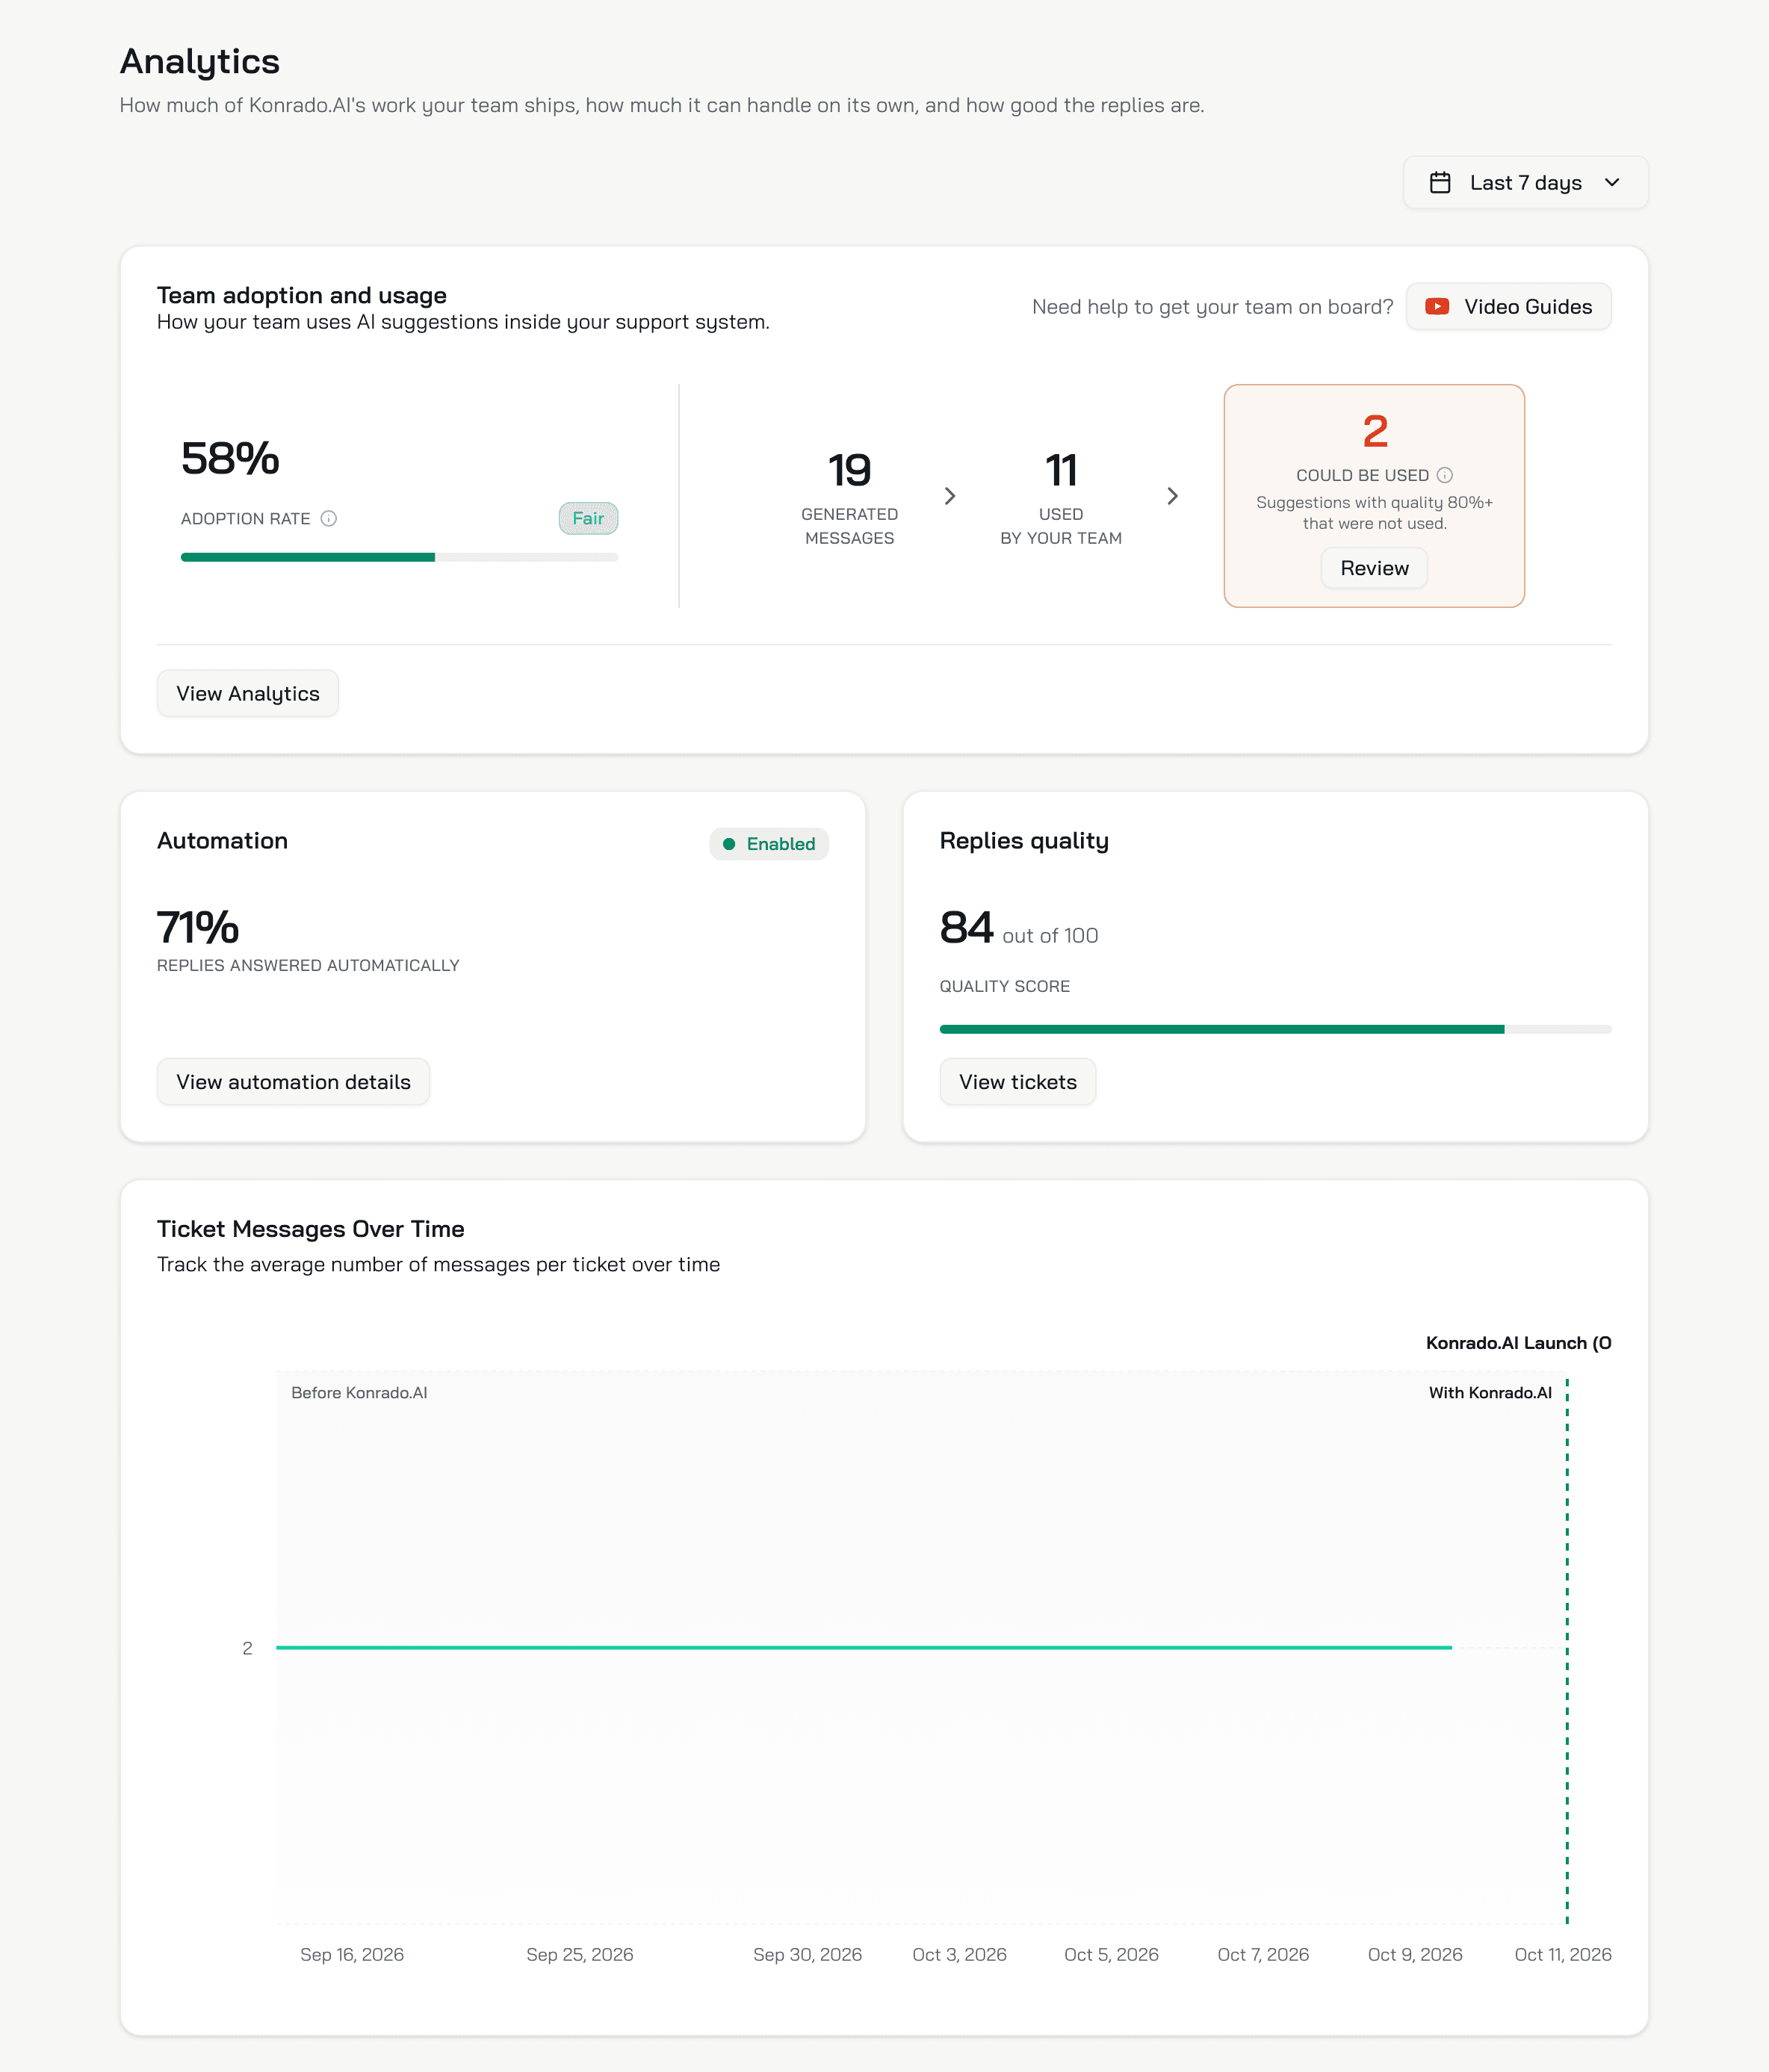Click the red 2 could be used number

1375,432
